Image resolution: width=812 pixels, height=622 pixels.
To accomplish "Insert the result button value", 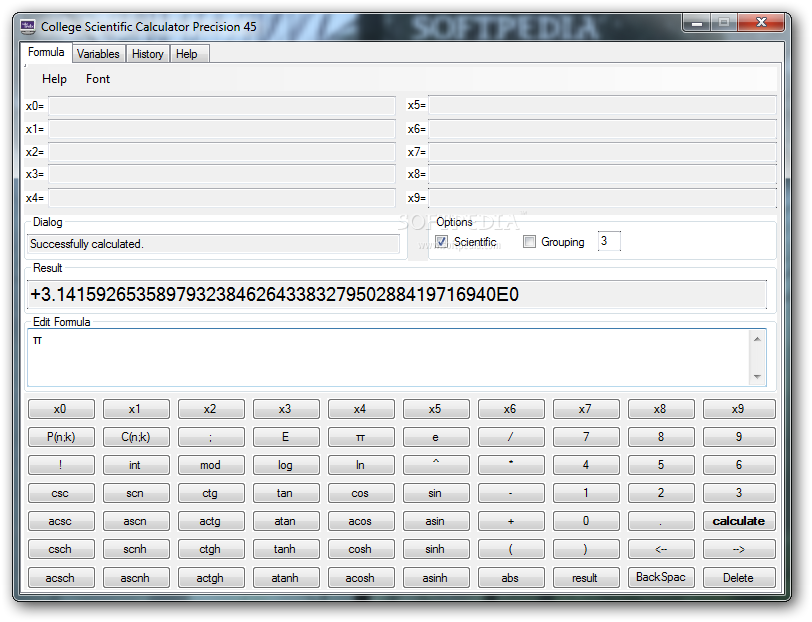I will [585, 577].
